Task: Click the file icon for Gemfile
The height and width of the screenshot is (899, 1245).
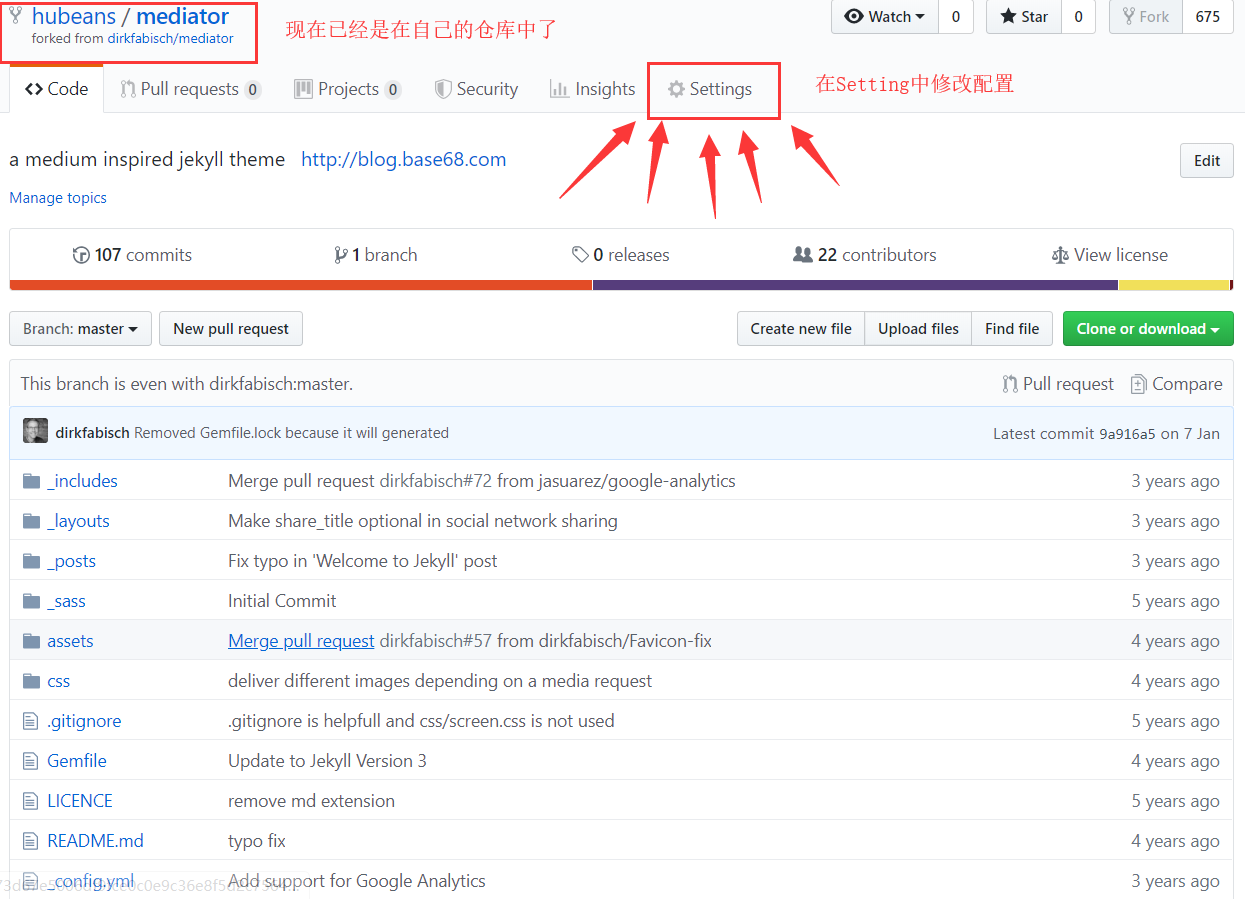Action: point(30,761)
